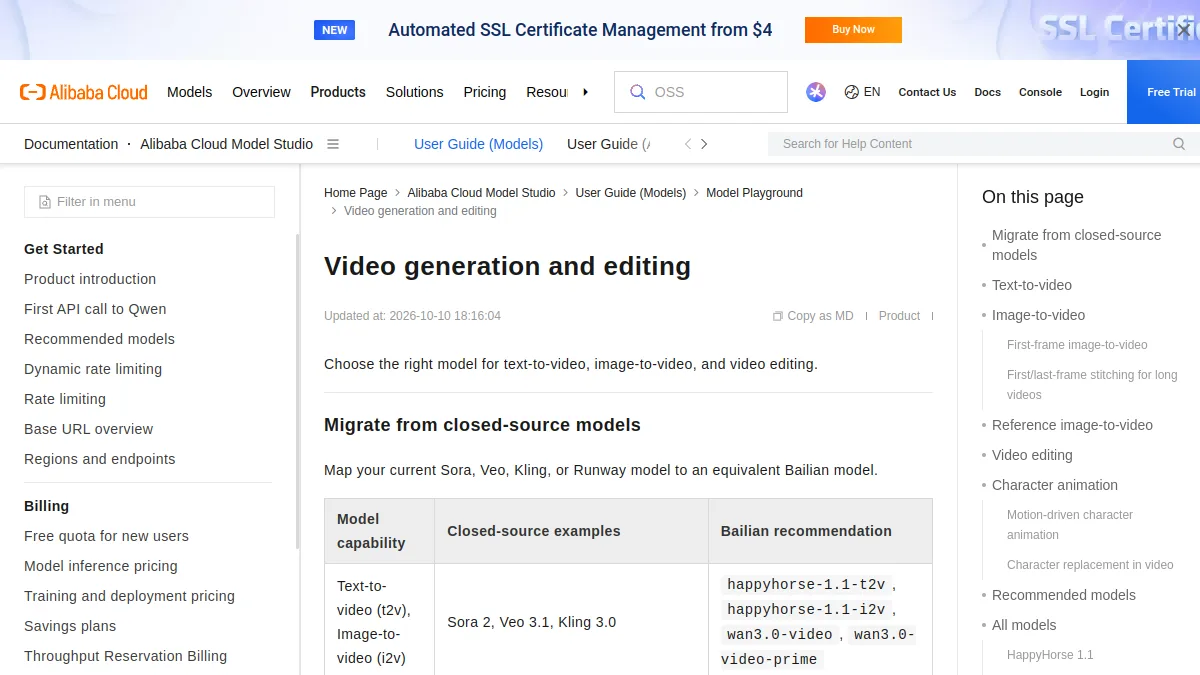The width and height of the screenshot is (1200, 675).
Task: Open Savings plans in sidebar
Action: tap(70, 626)
